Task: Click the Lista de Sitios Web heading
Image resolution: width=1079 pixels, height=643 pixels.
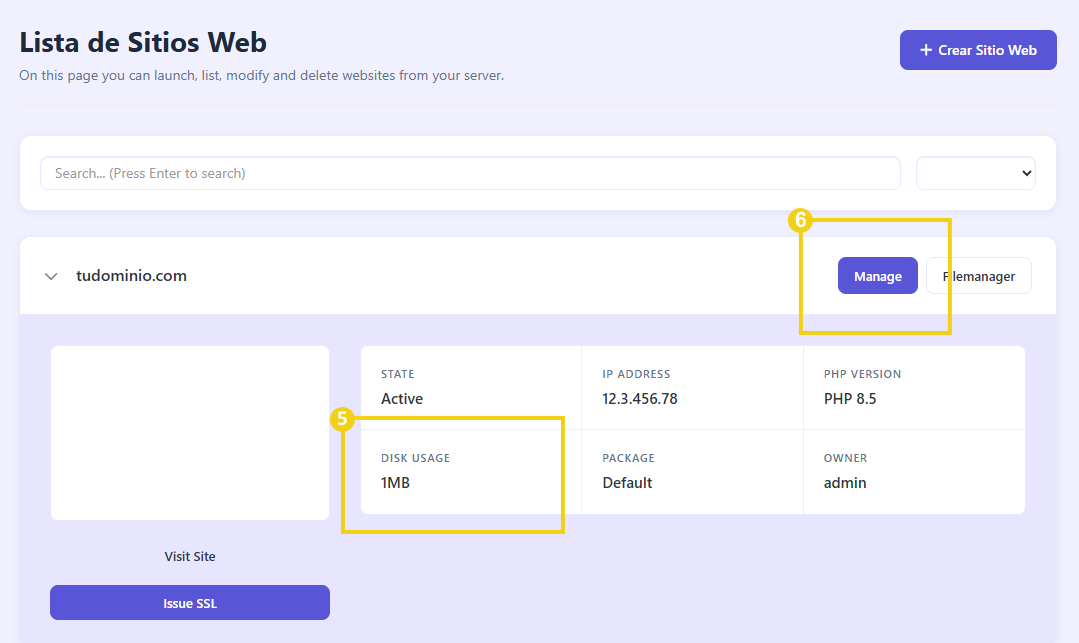Action: tap(143, 43)
